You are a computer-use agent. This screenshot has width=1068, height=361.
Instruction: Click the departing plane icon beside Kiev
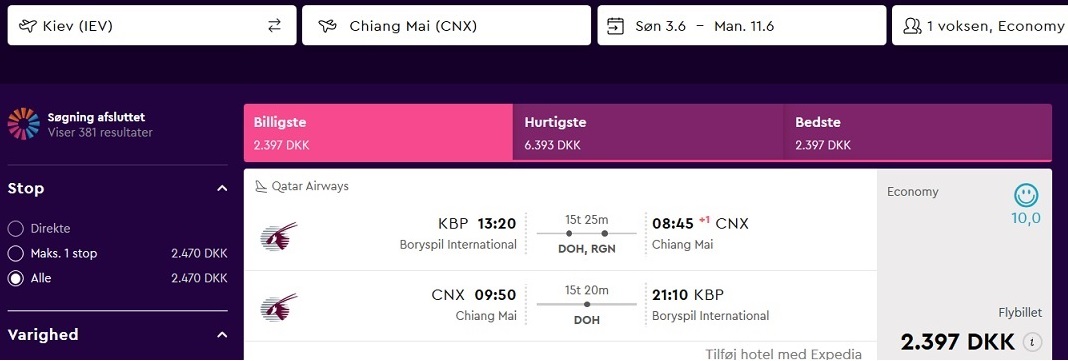27,26
